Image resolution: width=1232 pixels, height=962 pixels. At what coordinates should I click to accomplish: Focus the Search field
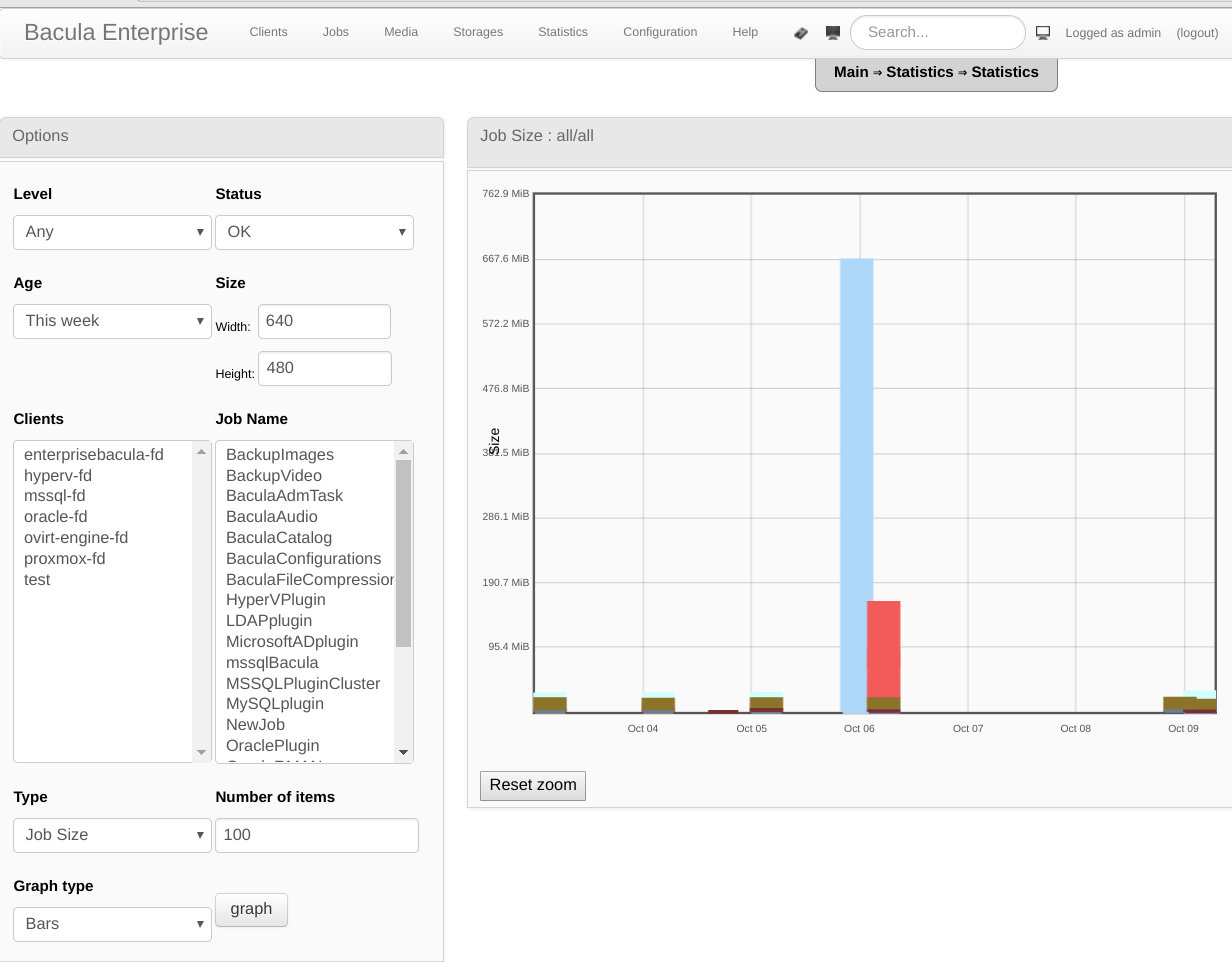938,32
